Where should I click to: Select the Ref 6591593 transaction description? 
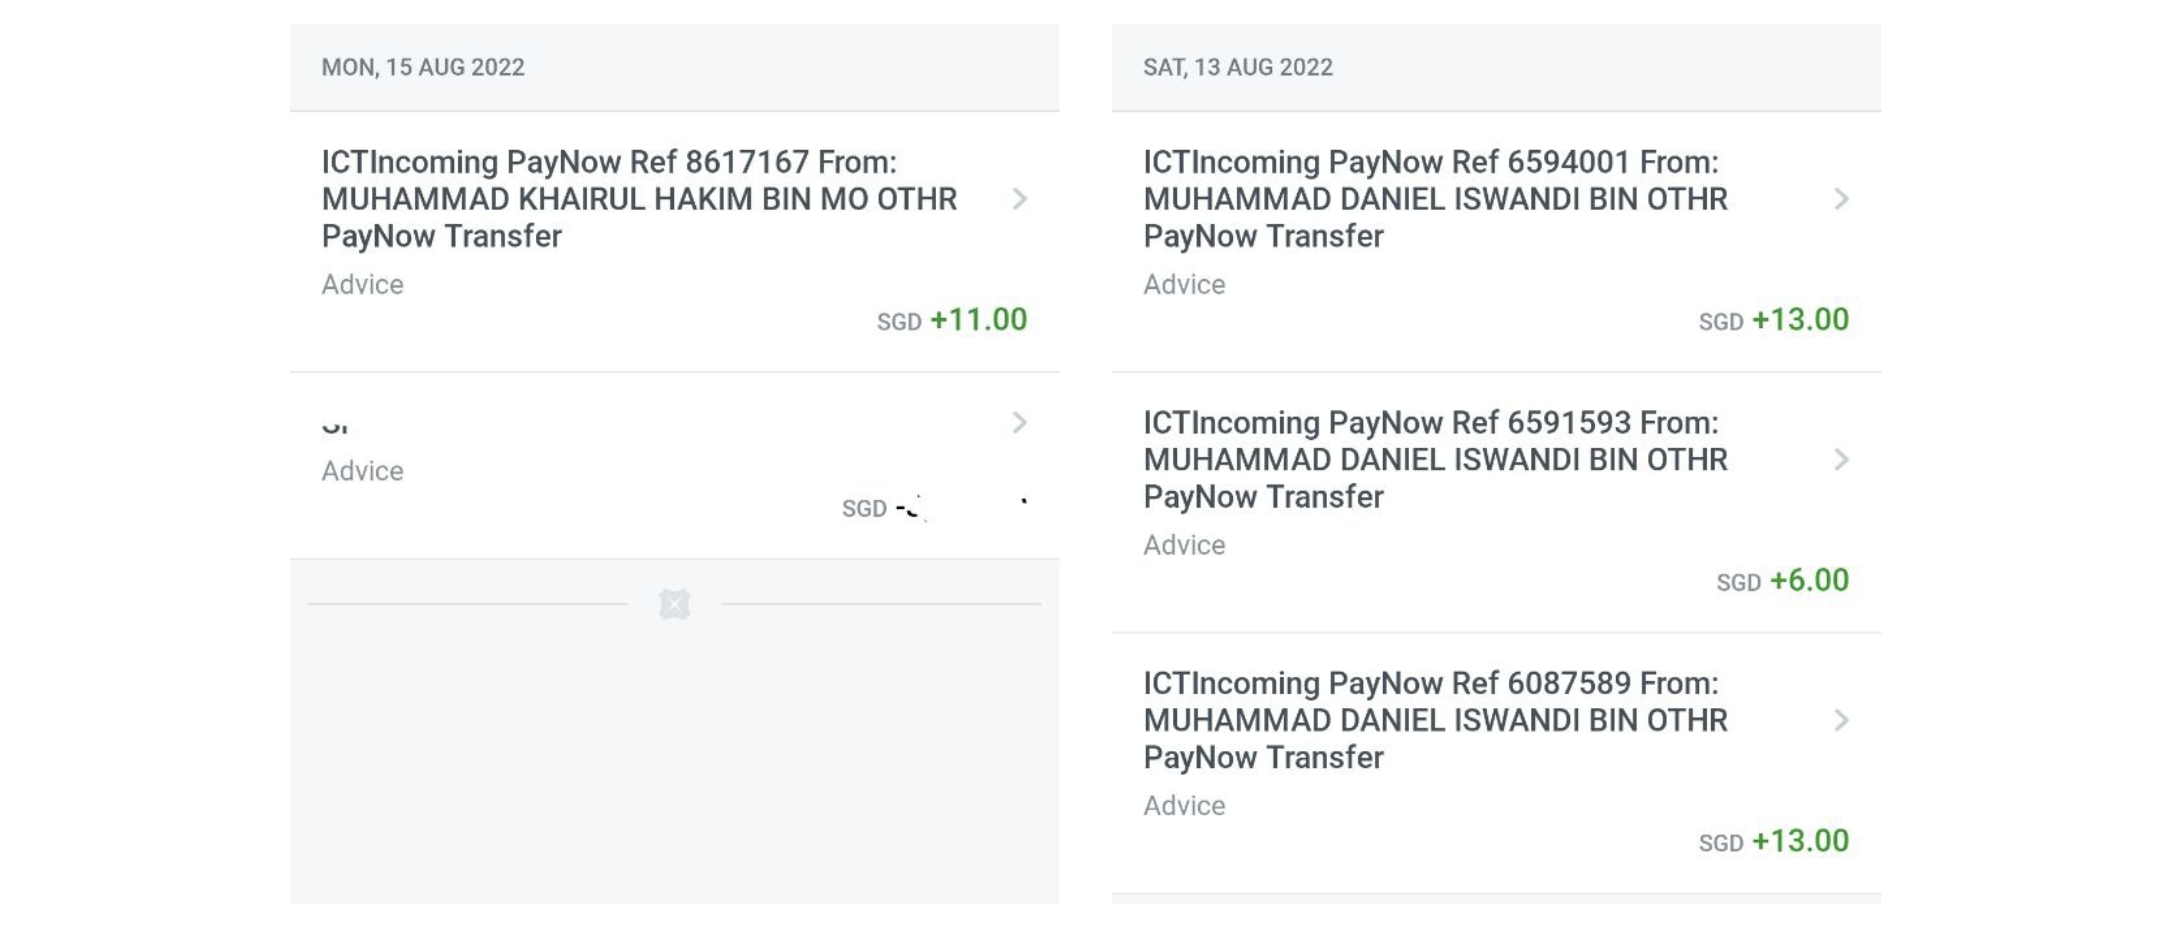pyautogui.click(x=1435, y=460)
